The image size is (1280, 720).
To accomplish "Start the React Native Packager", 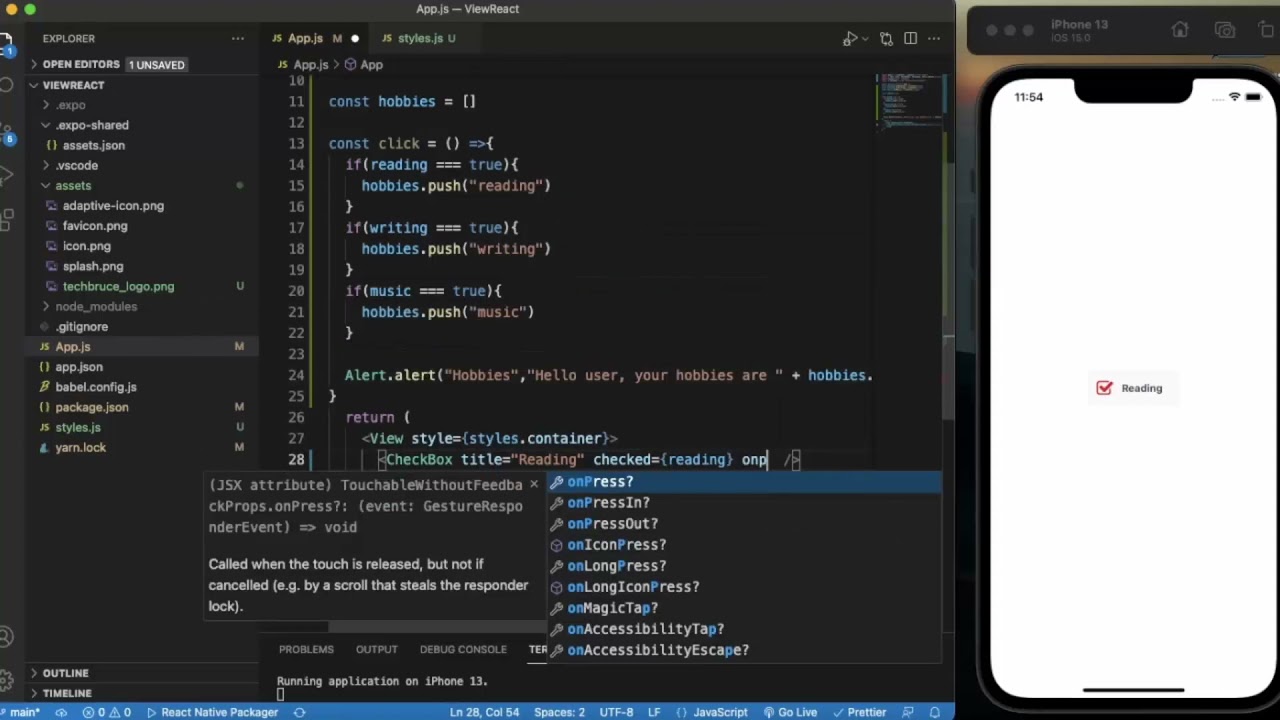I will 212,712.
